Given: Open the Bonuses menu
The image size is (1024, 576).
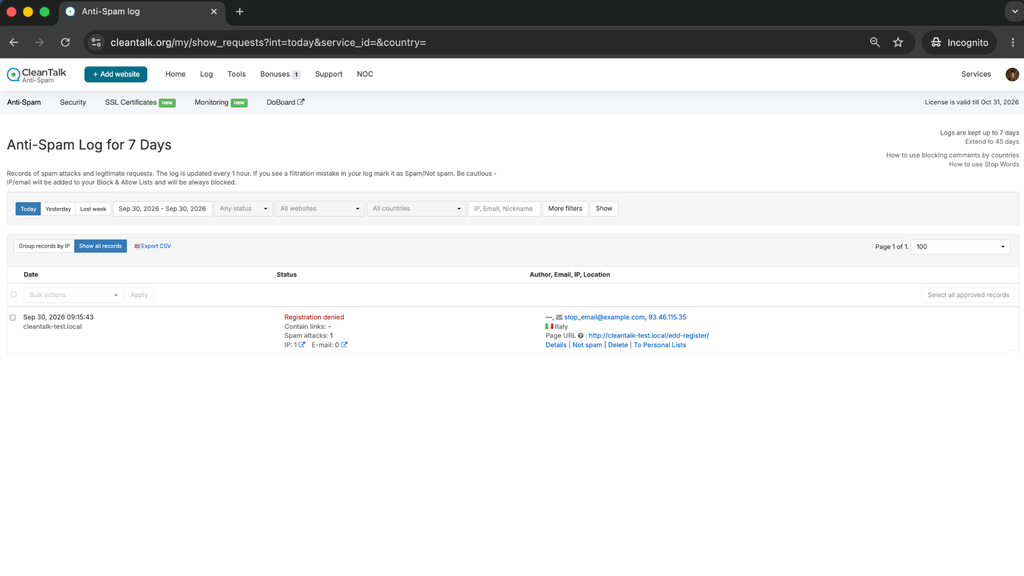Looking at the screenshot, I should pyautogui.click(x=280, y=74).
